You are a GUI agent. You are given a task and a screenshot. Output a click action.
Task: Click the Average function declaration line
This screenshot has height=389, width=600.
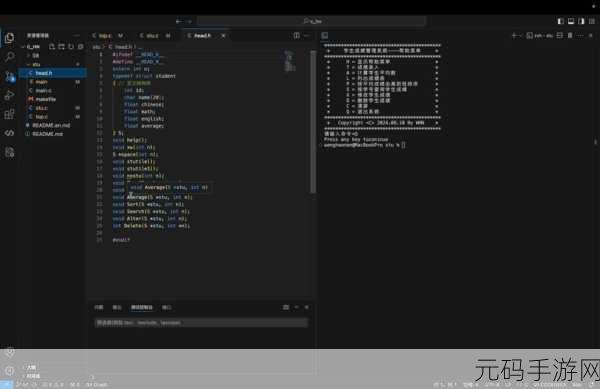click(153, 197)
